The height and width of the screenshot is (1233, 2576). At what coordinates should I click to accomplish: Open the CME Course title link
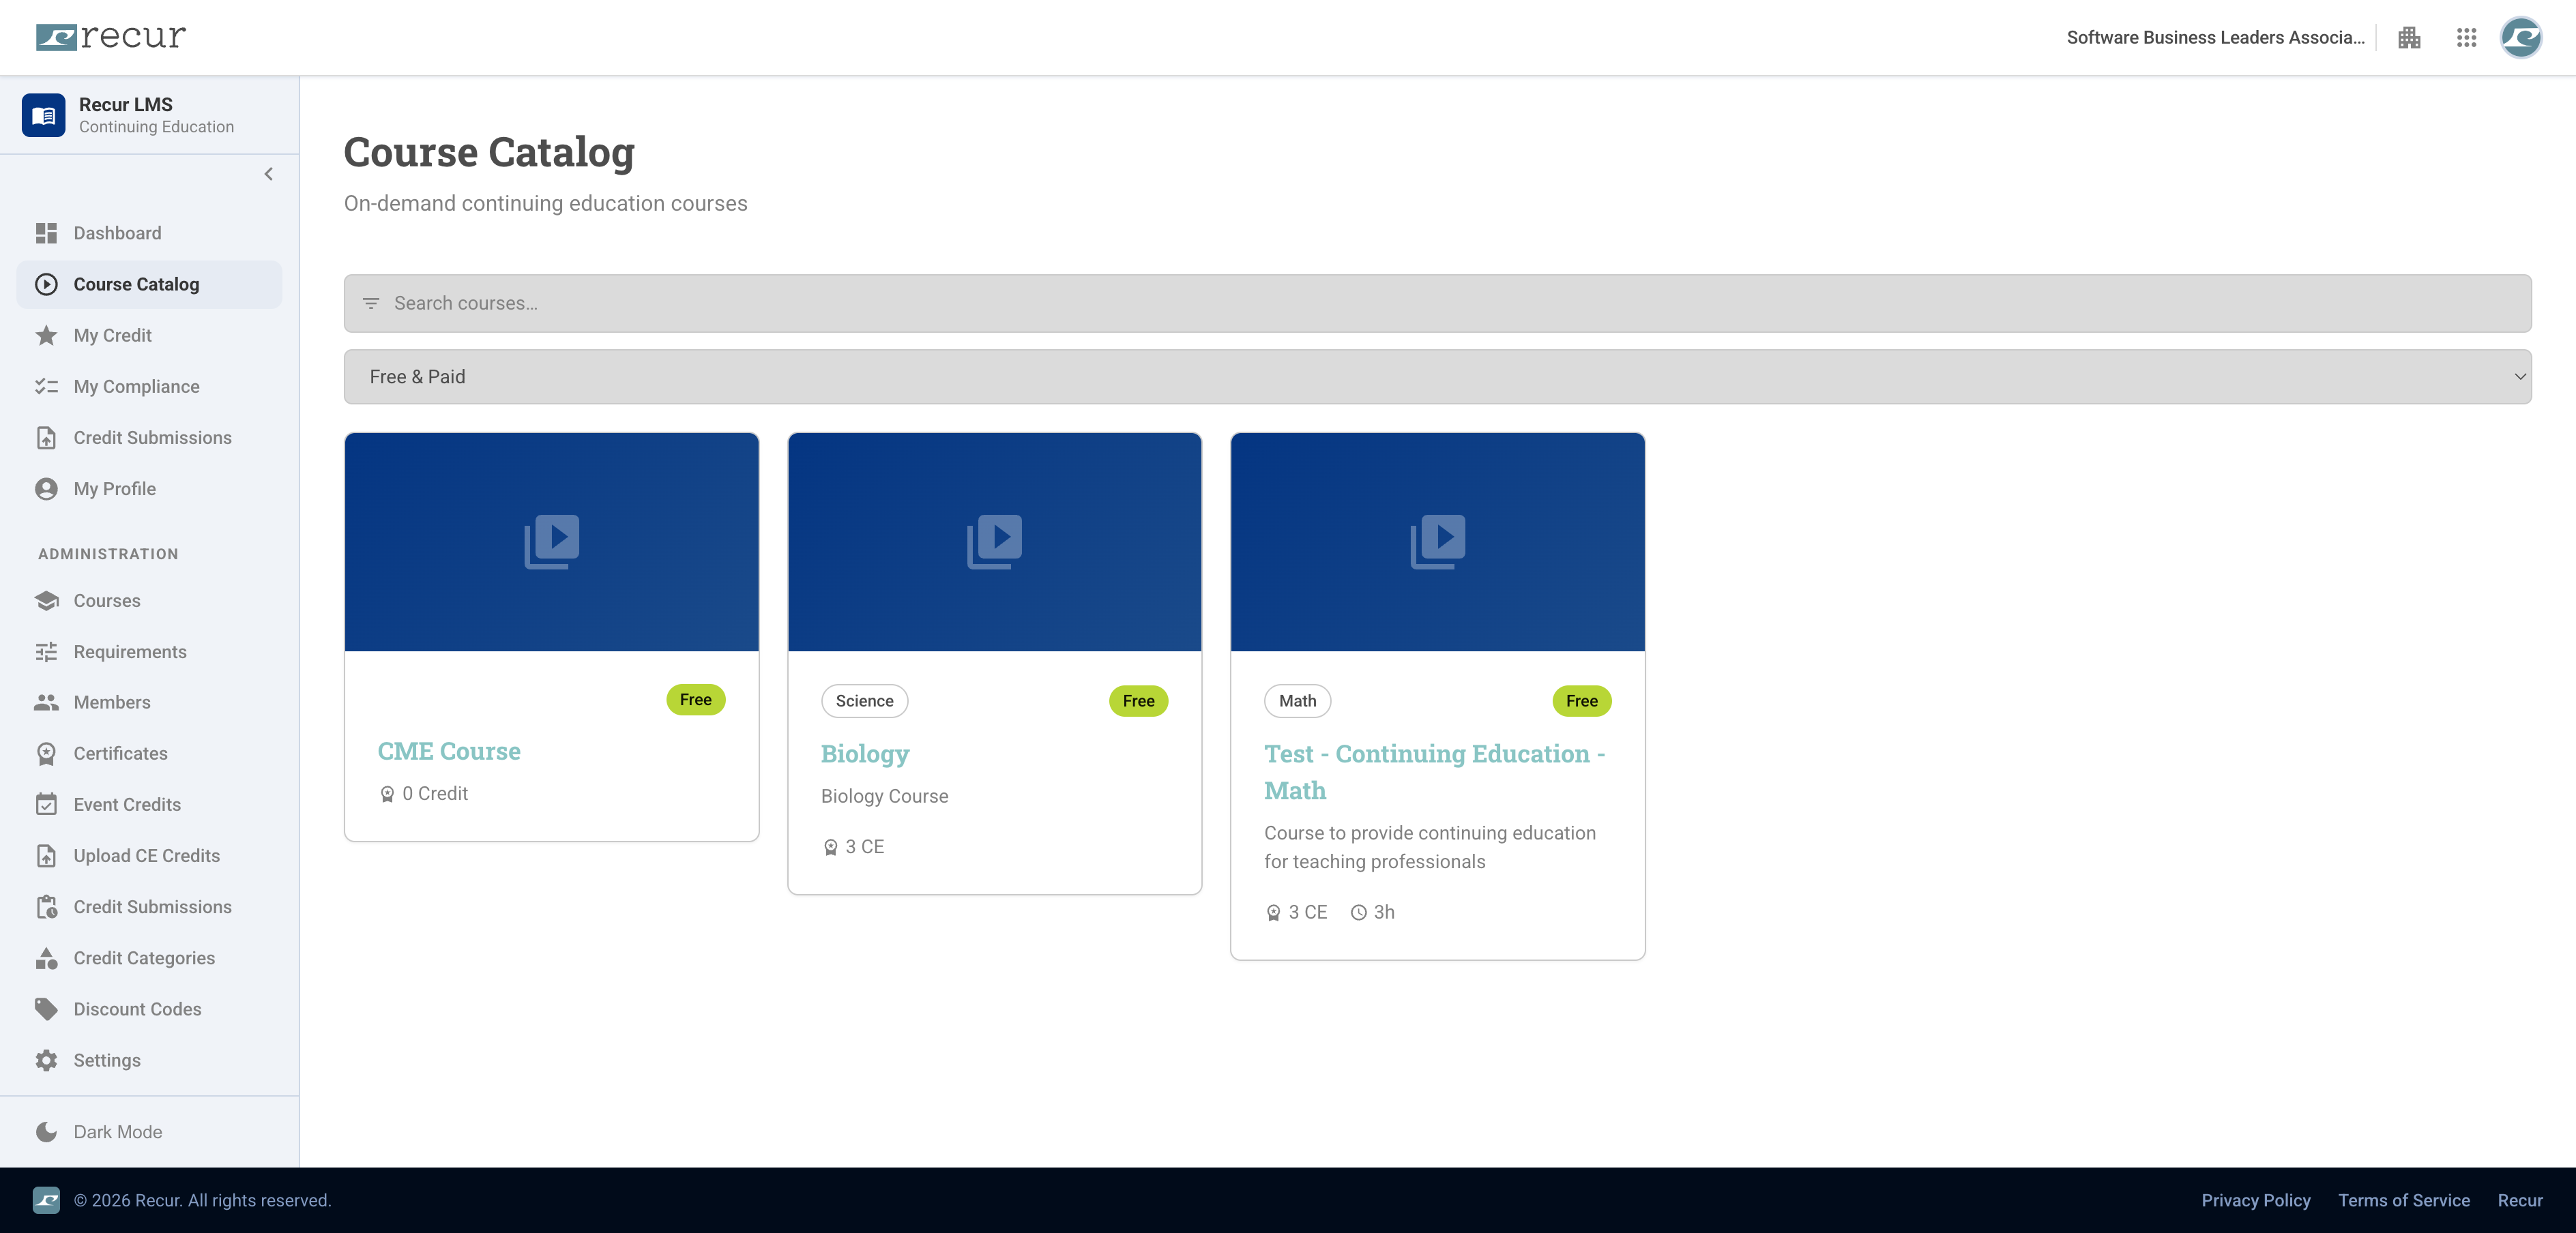449,751
